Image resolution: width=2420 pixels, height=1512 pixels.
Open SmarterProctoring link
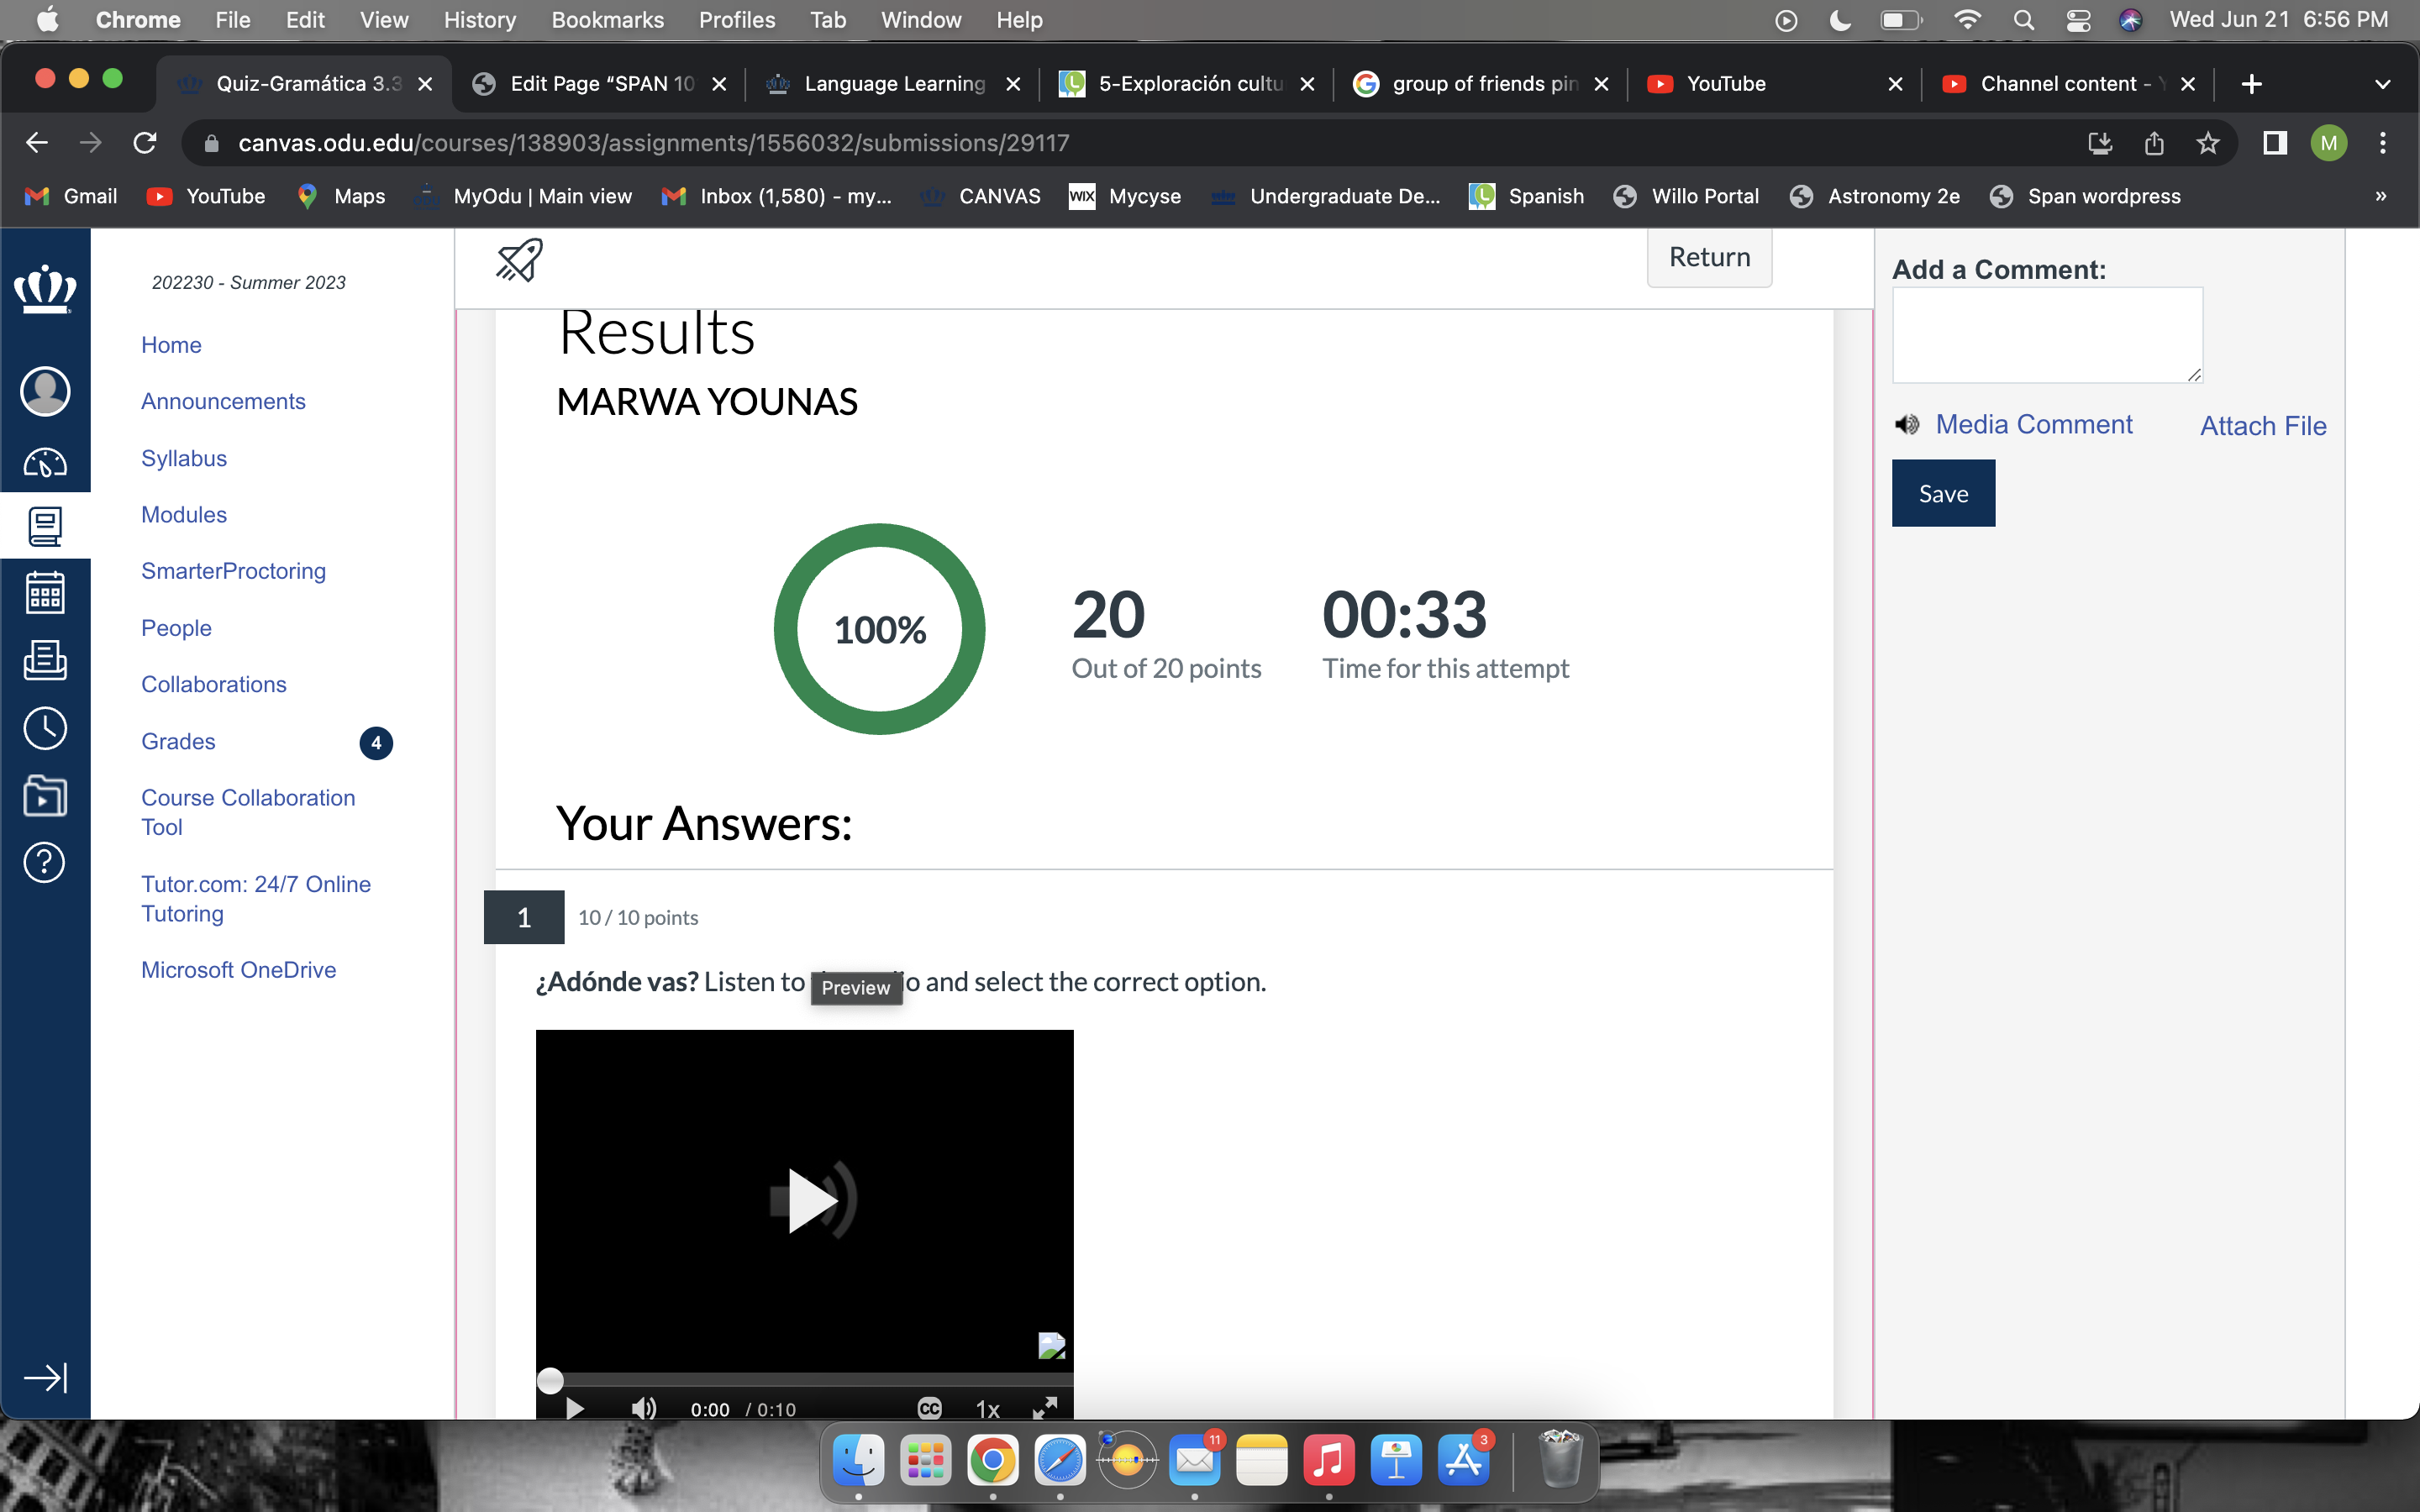click(x=233, y=571)
